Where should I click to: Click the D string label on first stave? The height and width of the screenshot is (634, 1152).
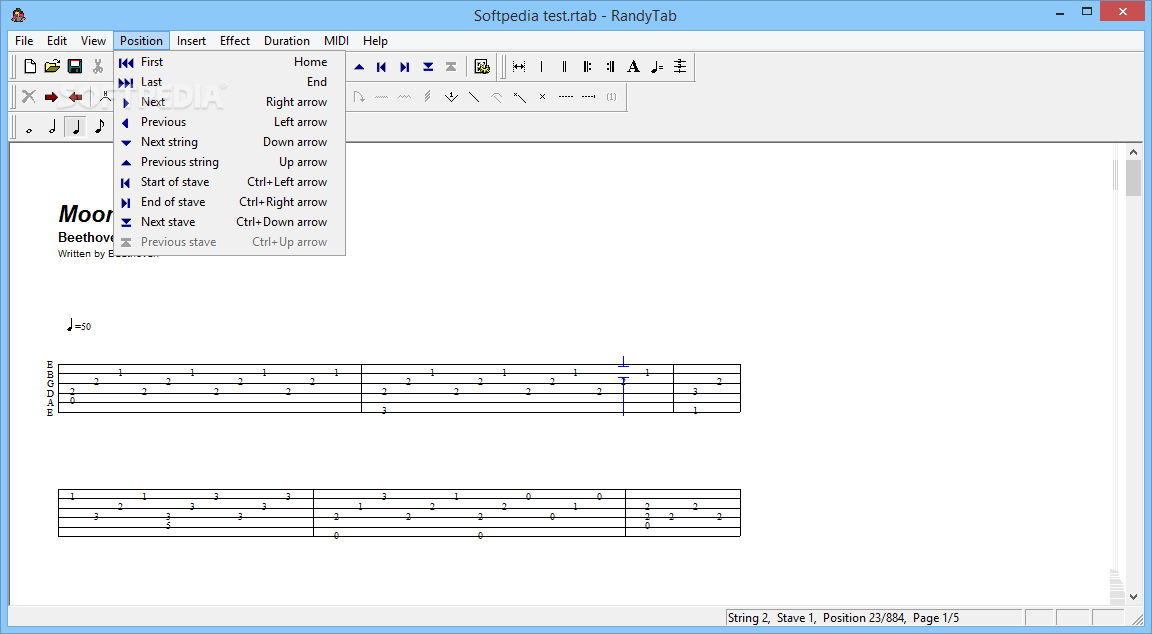pyautogui.click(x=50, y=393)
